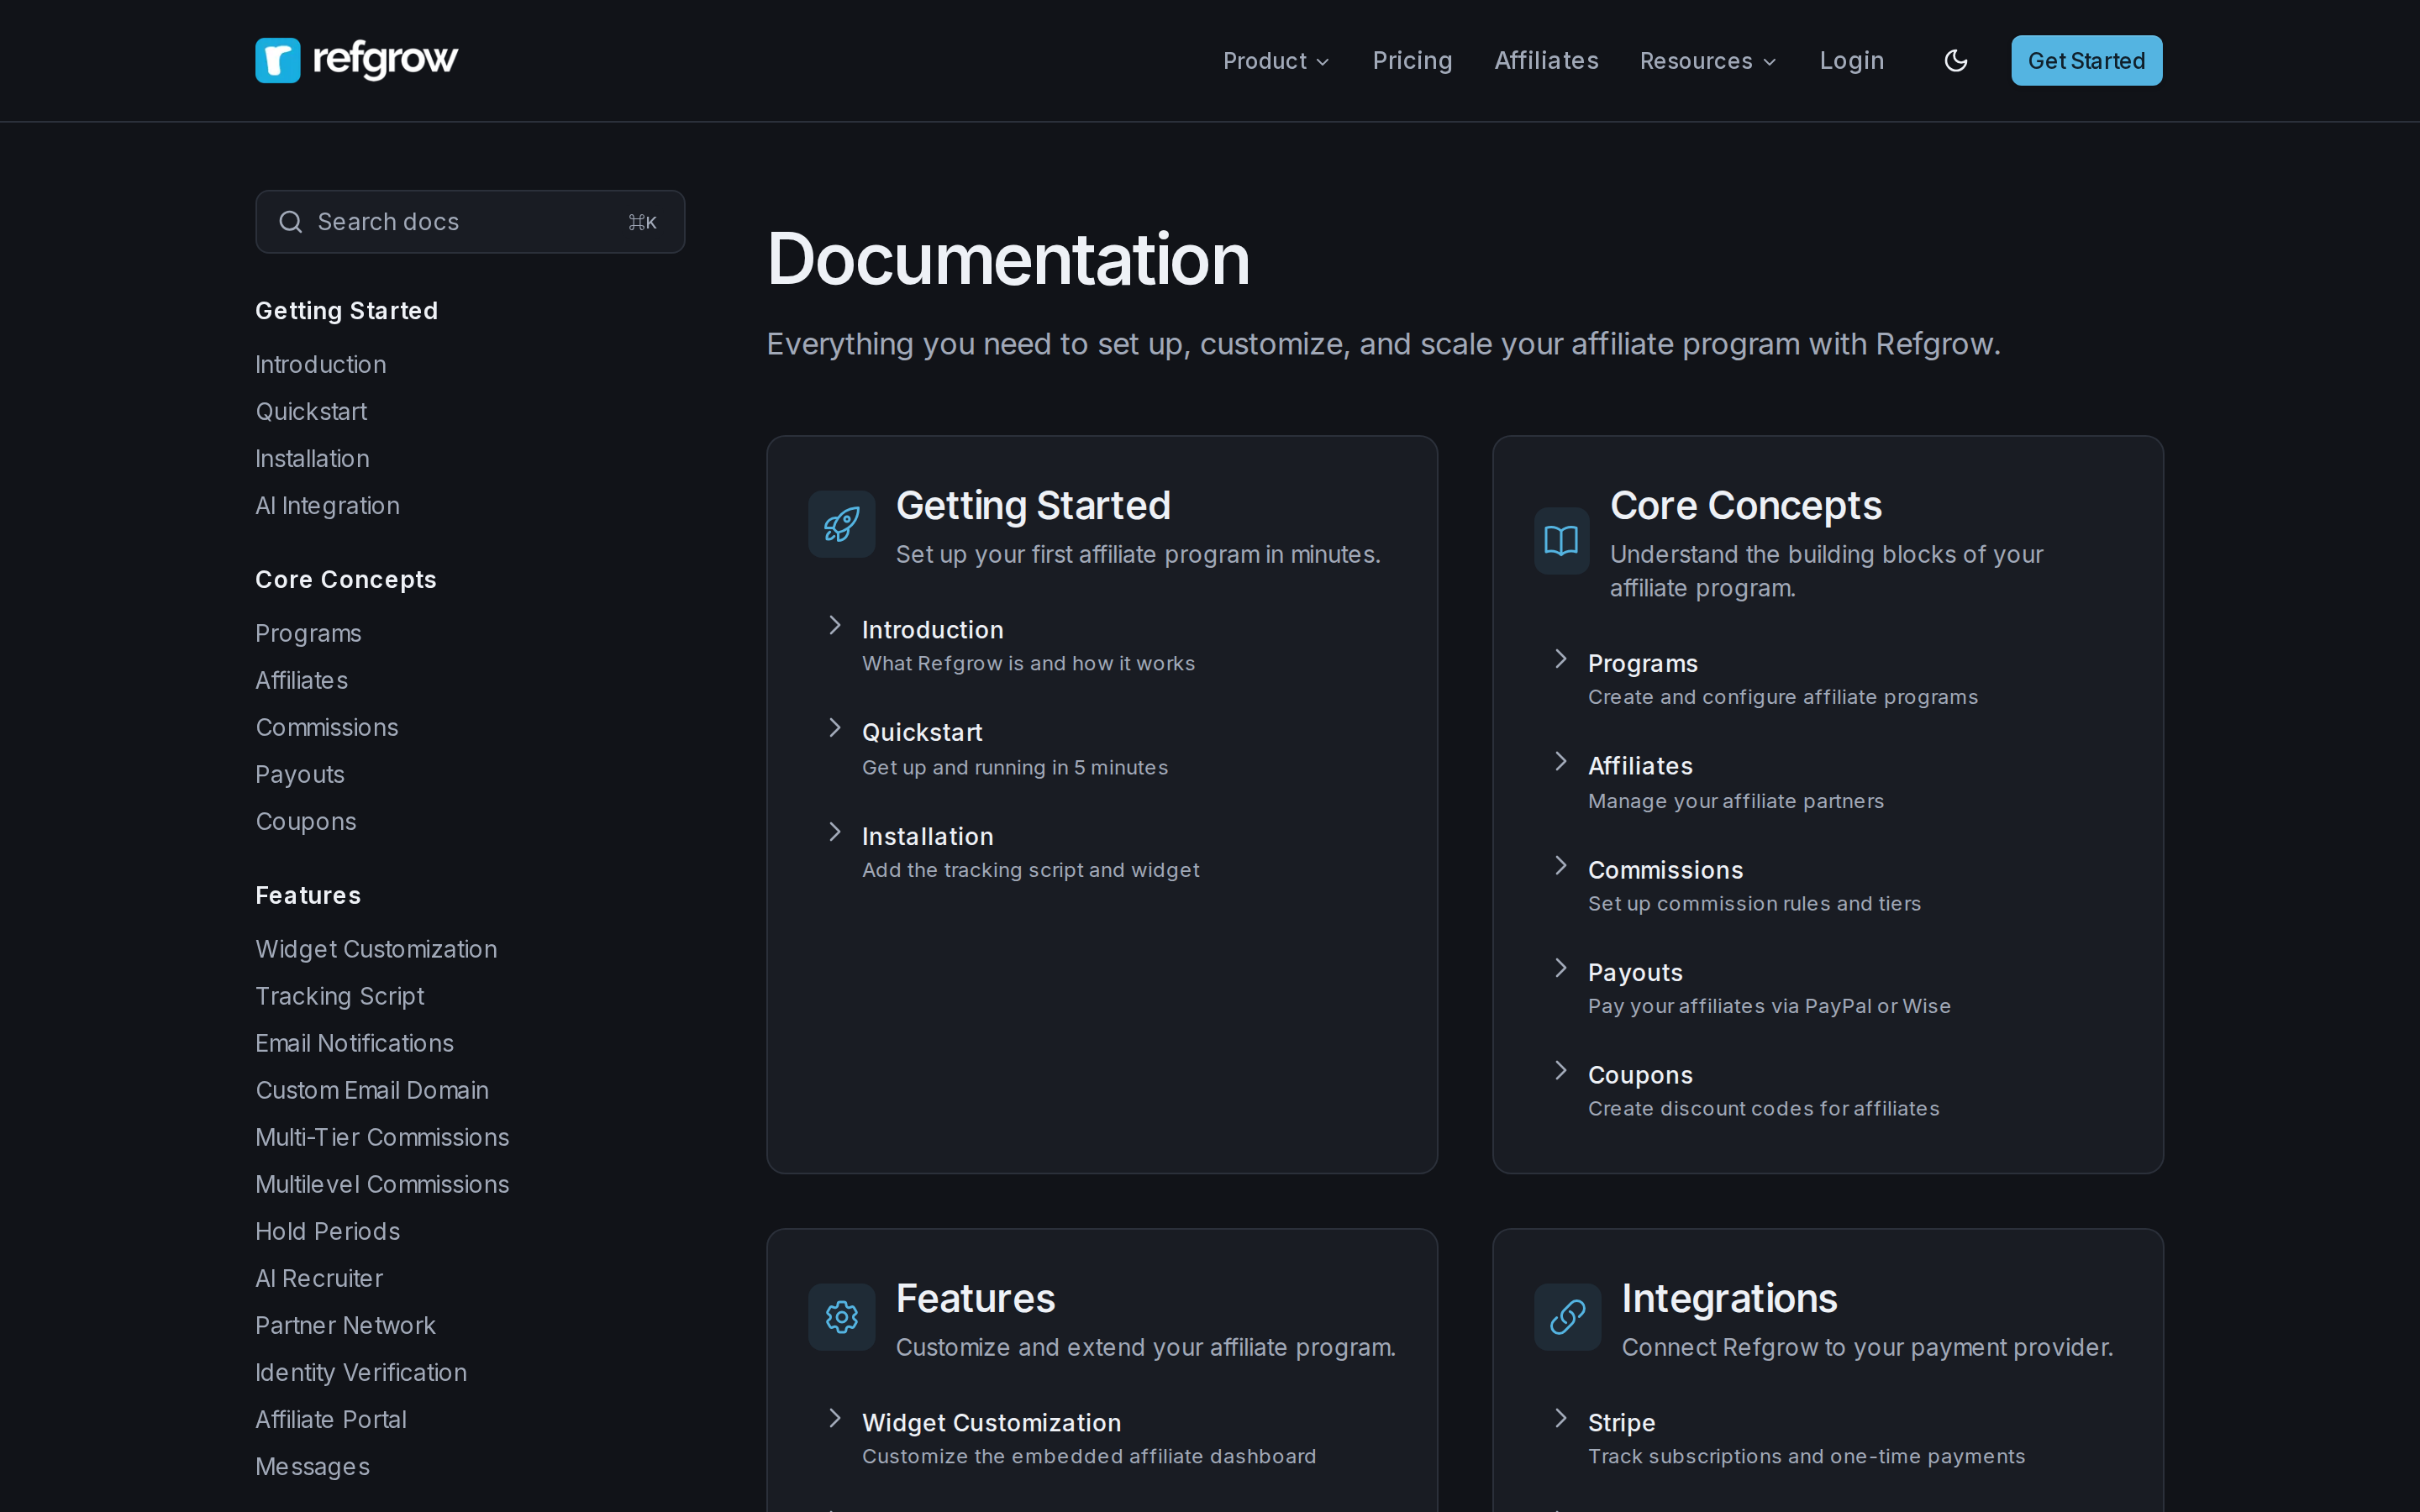Open the Commissions card link title
The width and height of the screenshot is (2420, 1512).
click(x=1665, y=871)
